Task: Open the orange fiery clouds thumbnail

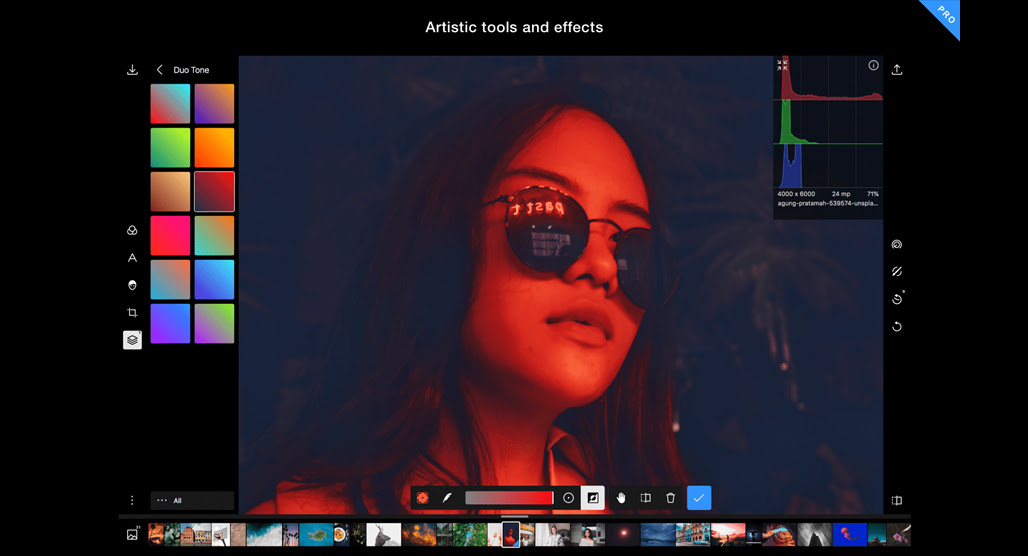Action: pos(419,535)
